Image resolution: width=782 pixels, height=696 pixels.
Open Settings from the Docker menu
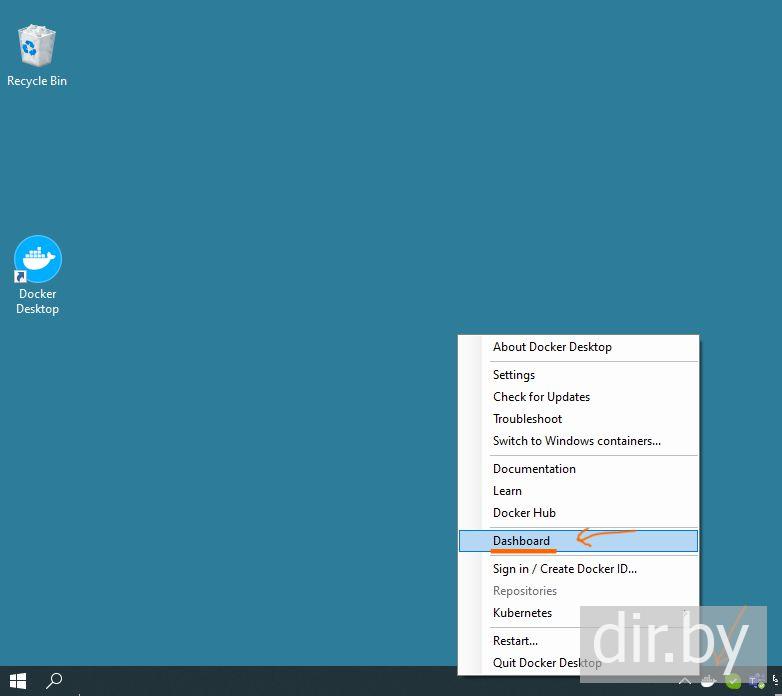point(579,375)
